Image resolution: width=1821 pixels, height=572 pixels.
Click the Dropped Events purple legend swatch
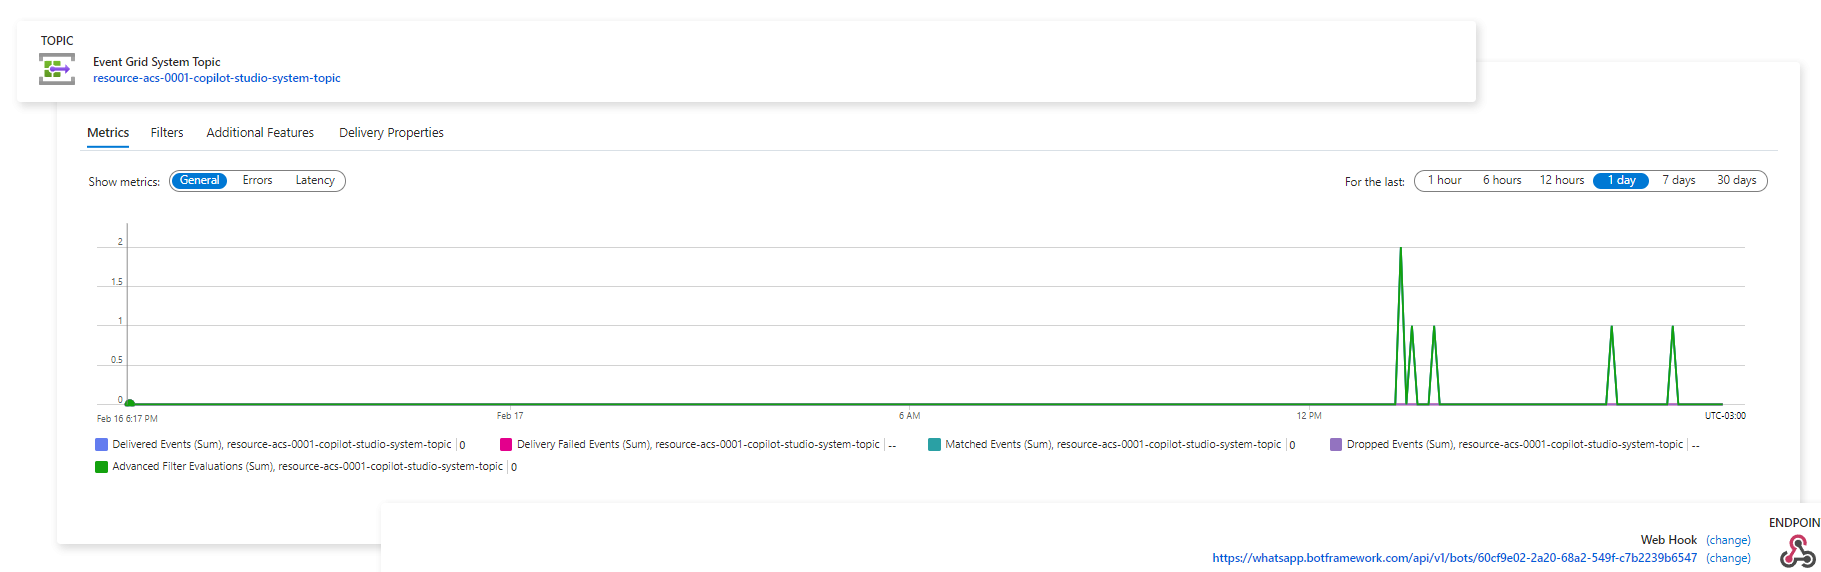(x=1336, y=445)
